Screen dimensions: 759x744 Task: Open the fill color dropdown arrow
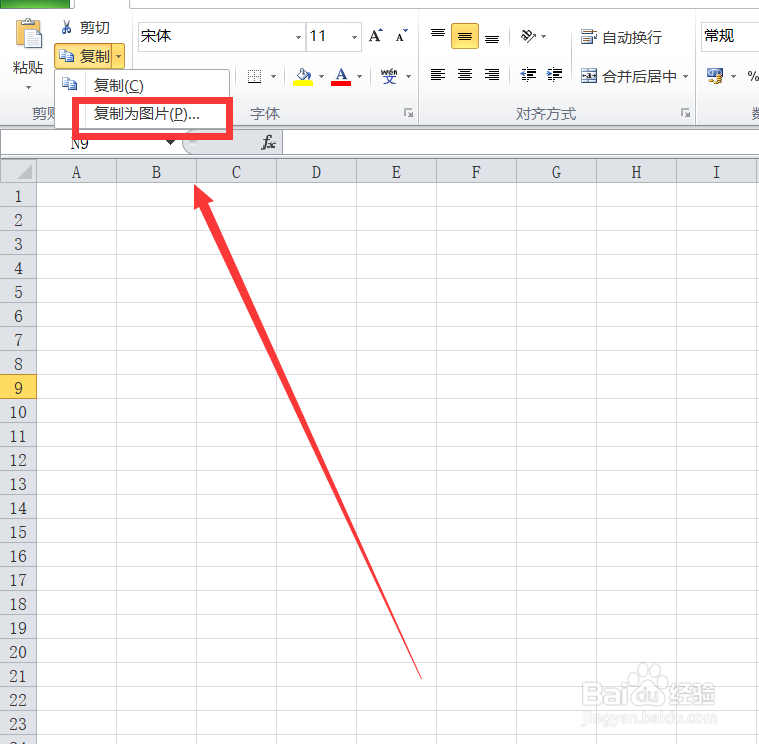(x=321, y=76)
